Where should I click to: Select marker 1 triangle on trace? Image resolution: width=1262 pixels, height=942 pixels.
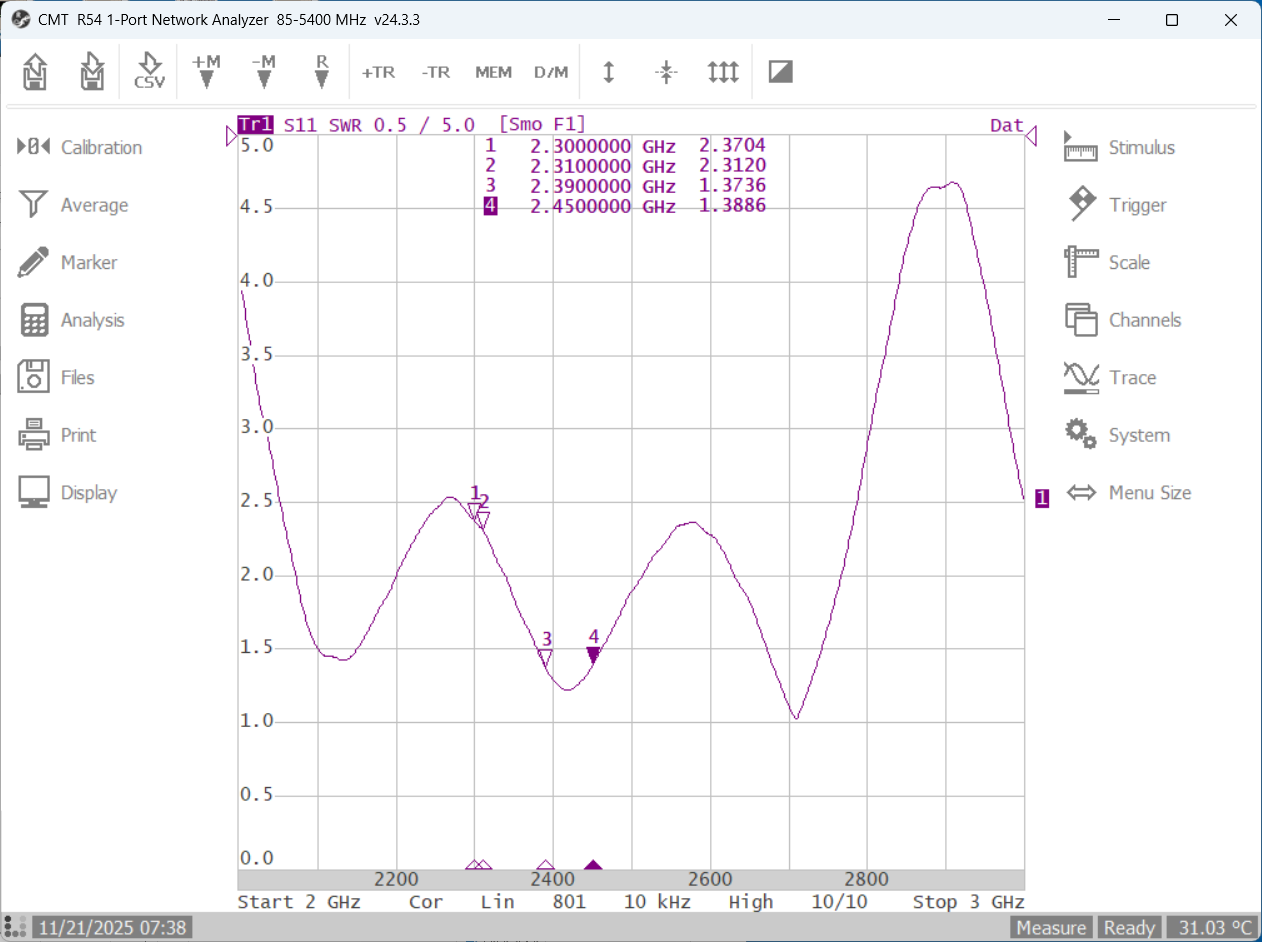pos(474,511)
